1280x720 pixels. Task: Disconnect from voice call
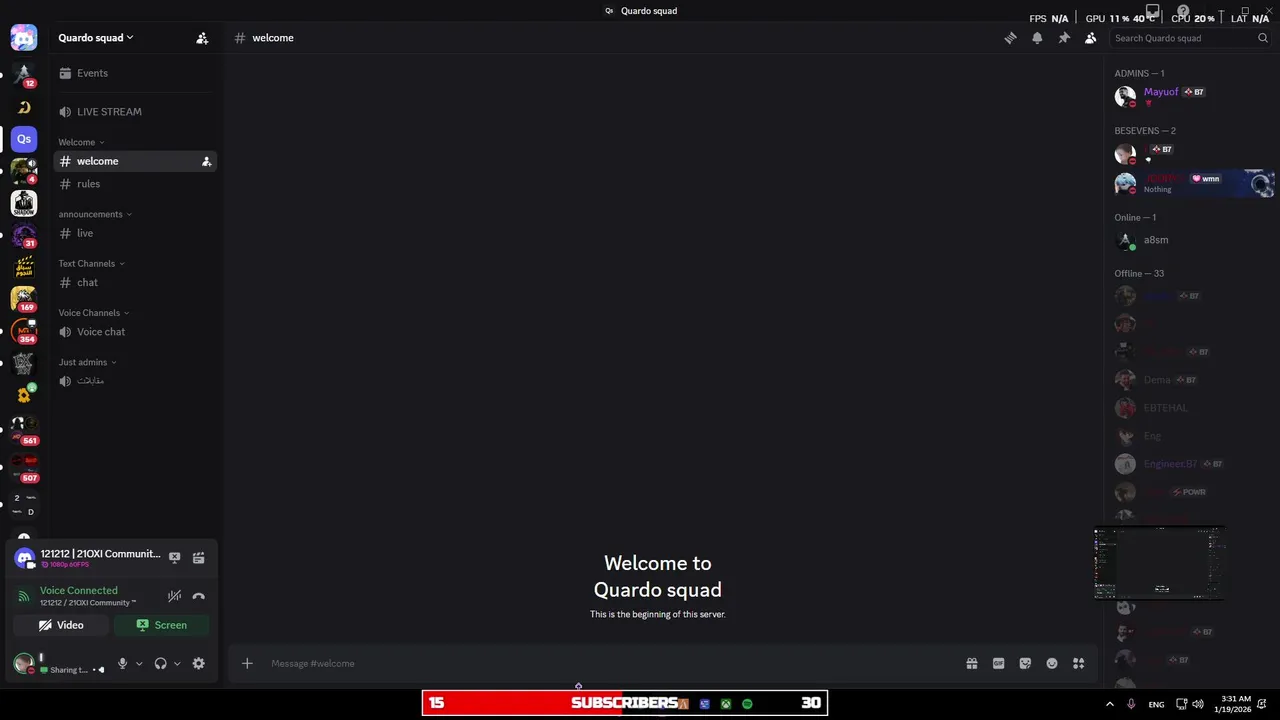tap(198, 596)
